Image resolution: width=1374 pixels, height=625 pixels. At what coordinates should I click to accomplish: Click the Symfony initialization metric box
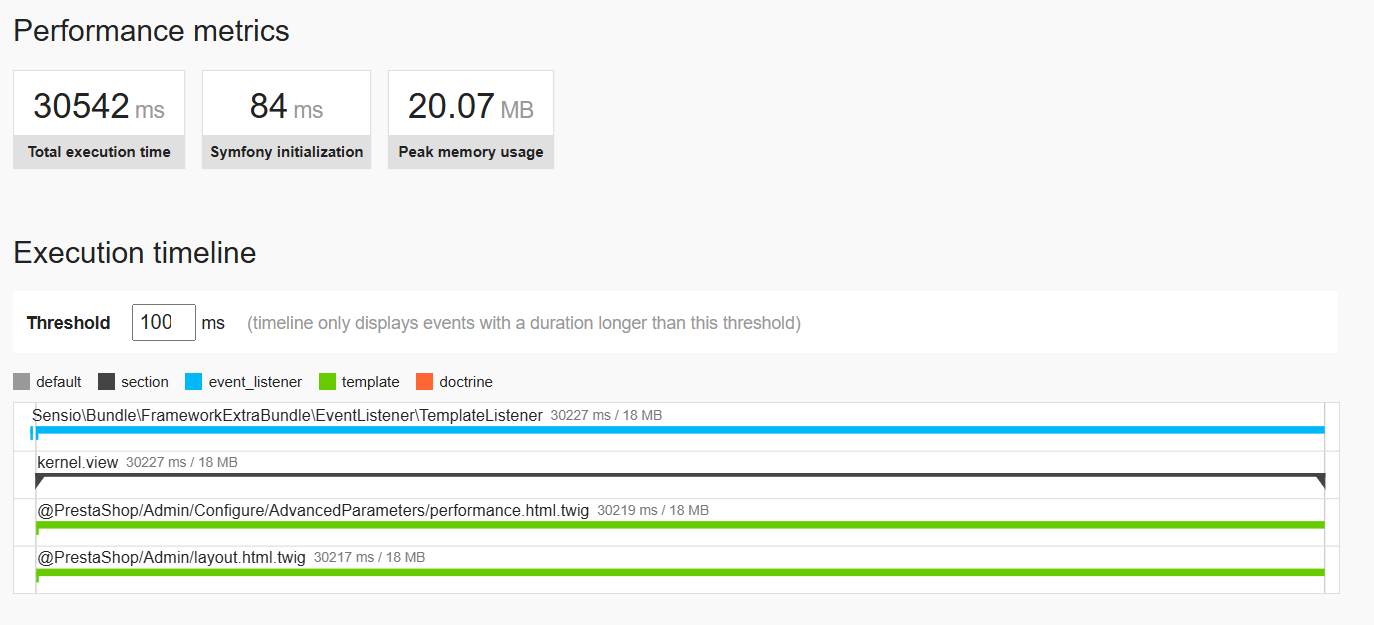pos(286,119)
